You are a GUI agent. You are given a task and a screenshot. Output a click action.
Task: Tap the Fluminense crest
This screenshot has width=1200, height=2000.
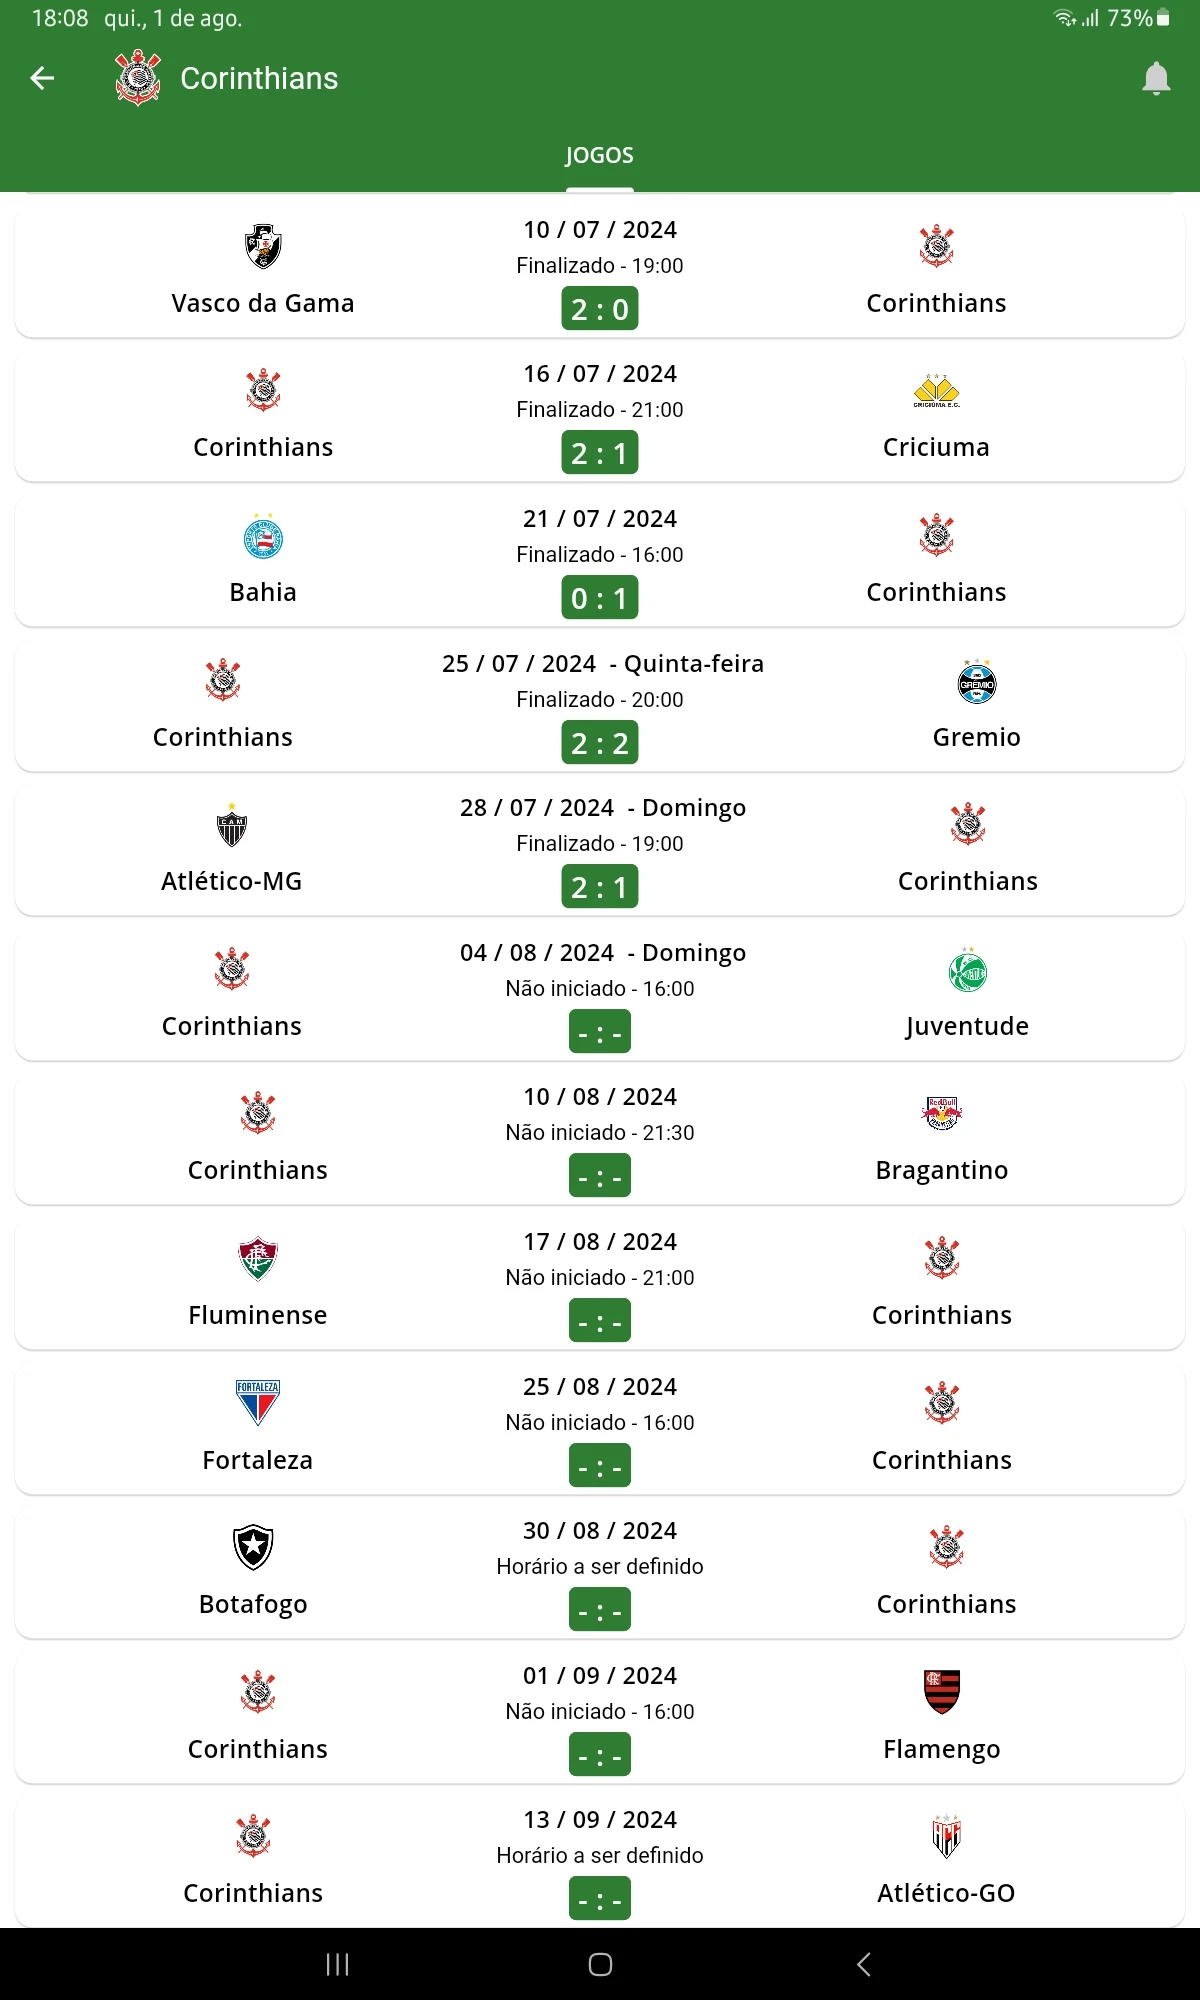(258, 1259)
